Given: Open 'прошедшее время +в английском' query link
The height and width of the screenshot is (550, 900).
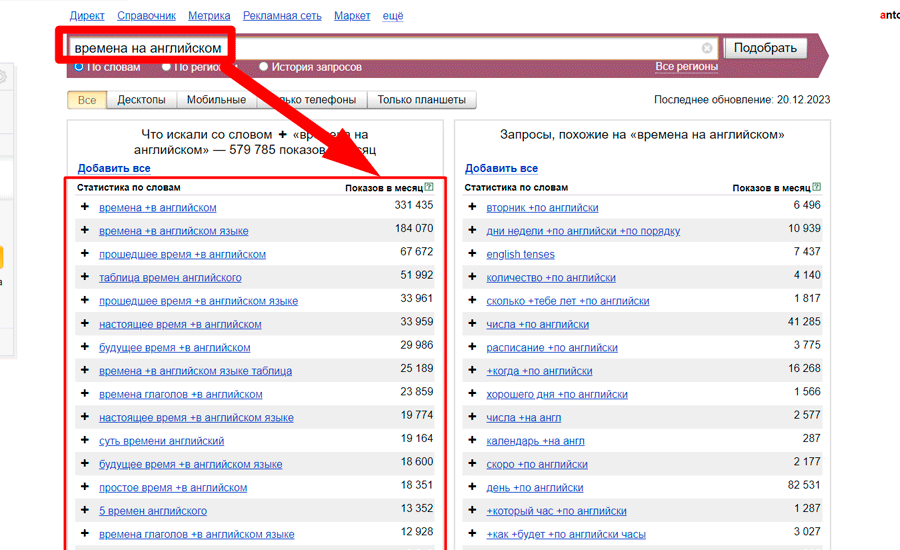Looking at the screenshot, I should (183, 254).
